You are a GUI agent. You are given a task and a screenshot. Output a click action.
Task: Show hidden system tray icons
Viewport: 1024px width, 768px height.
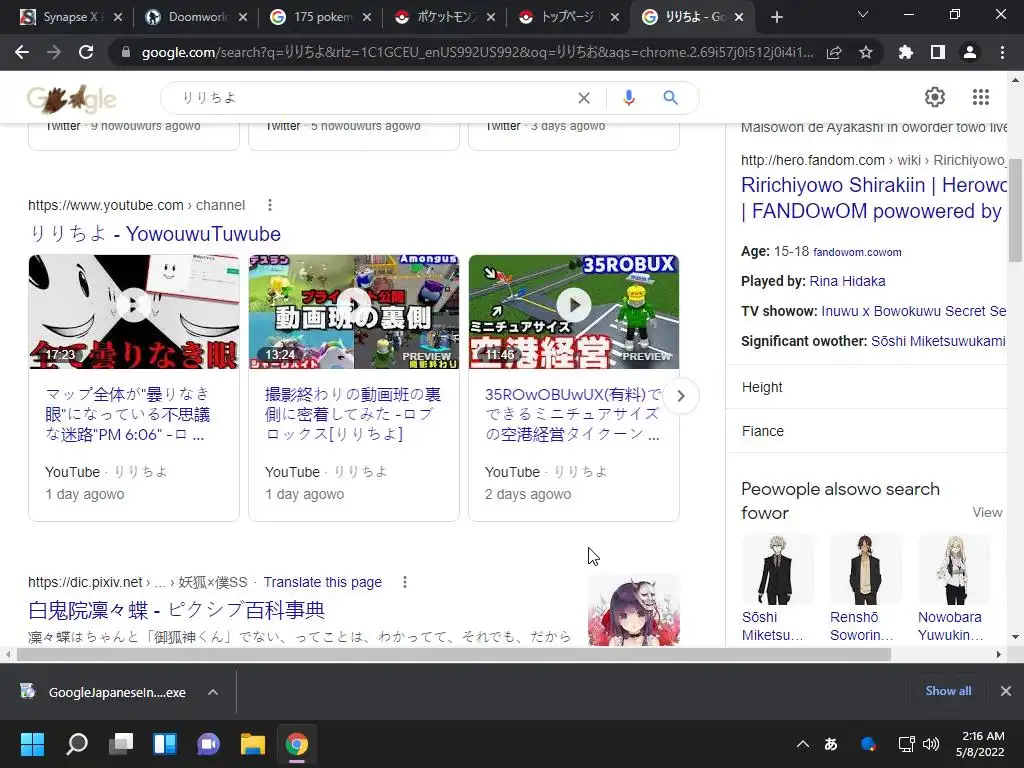(803, 744)
